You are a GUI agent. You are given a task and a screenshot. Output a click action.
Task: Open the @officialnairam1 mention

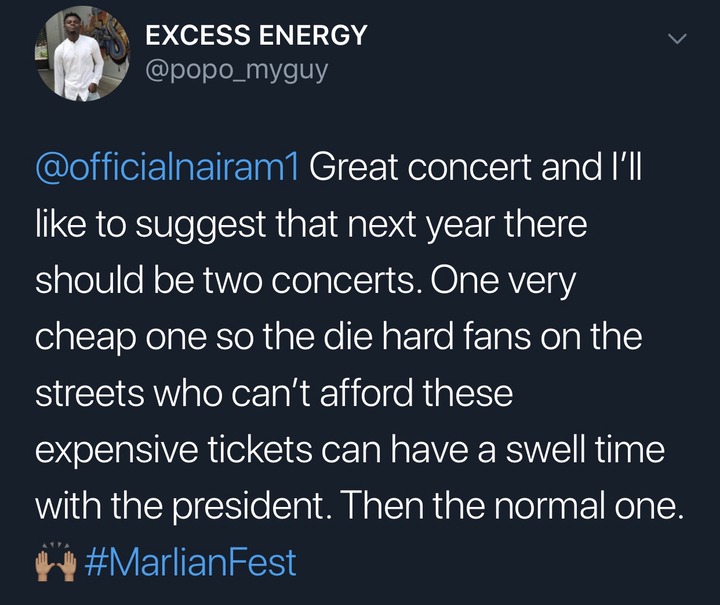(x=167, y=167)
